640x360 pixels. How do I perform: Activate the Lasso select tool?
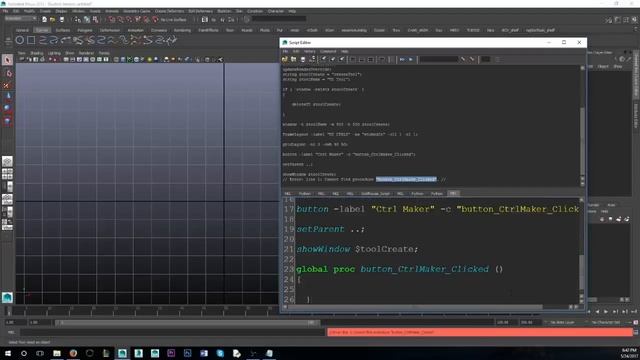coord(8,73)
